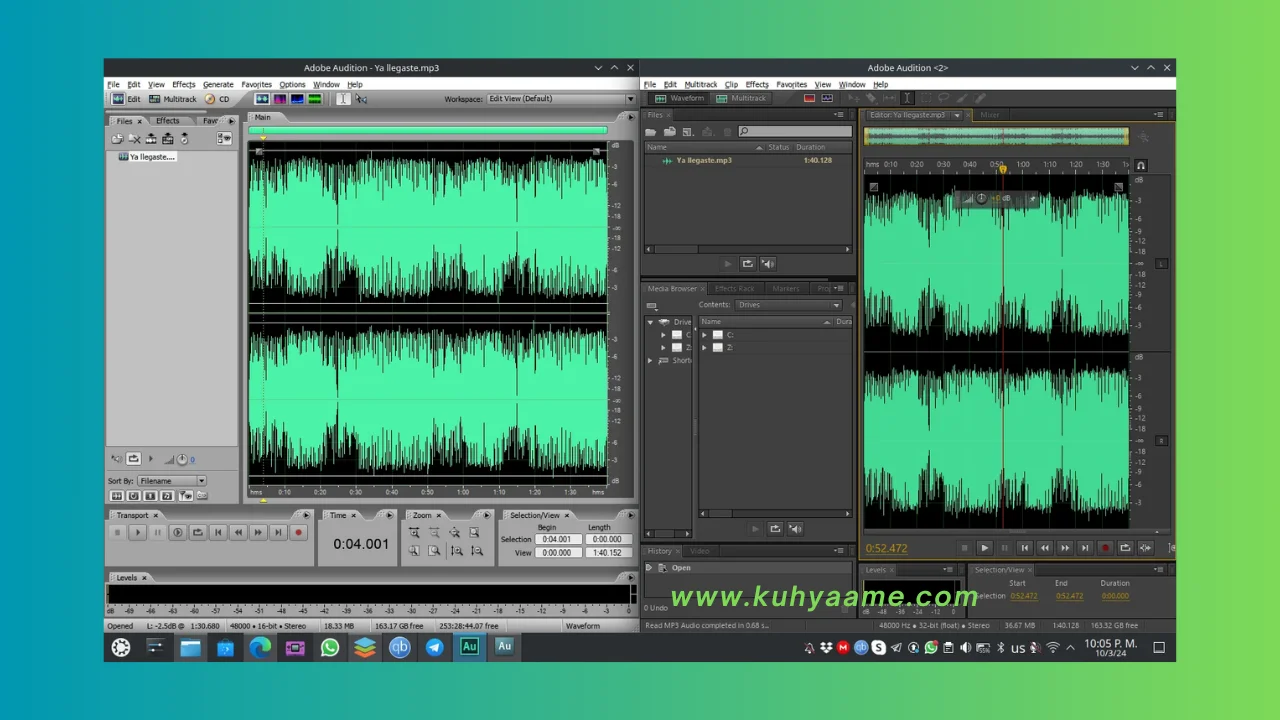1280x720 pixels.
Task: Click CD view button in left window
Action: coord(218,99)
